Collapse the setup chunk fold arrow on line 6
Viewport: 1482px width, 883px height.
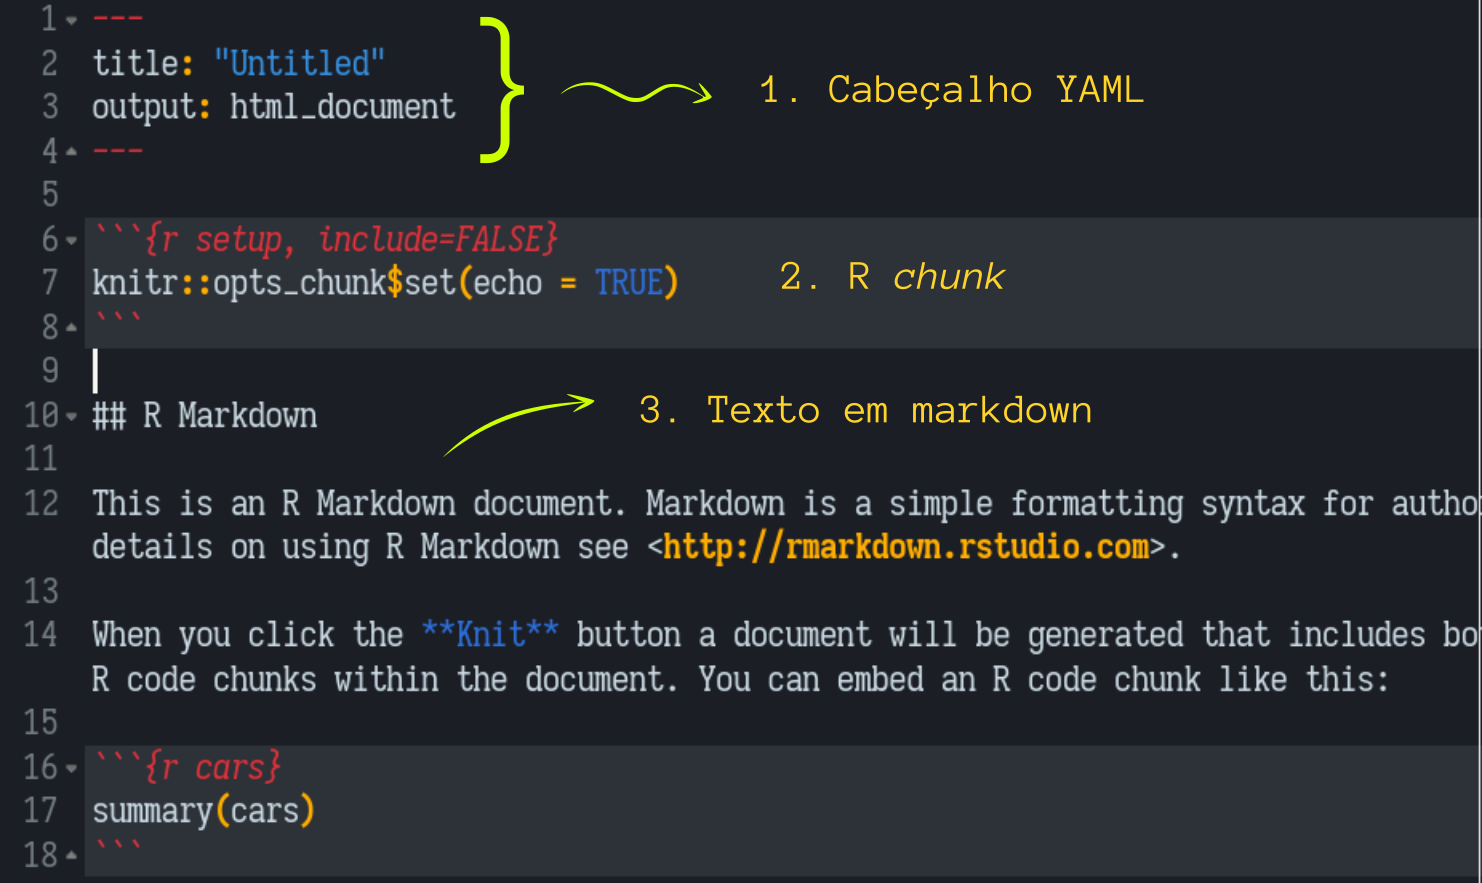point(72,241)
